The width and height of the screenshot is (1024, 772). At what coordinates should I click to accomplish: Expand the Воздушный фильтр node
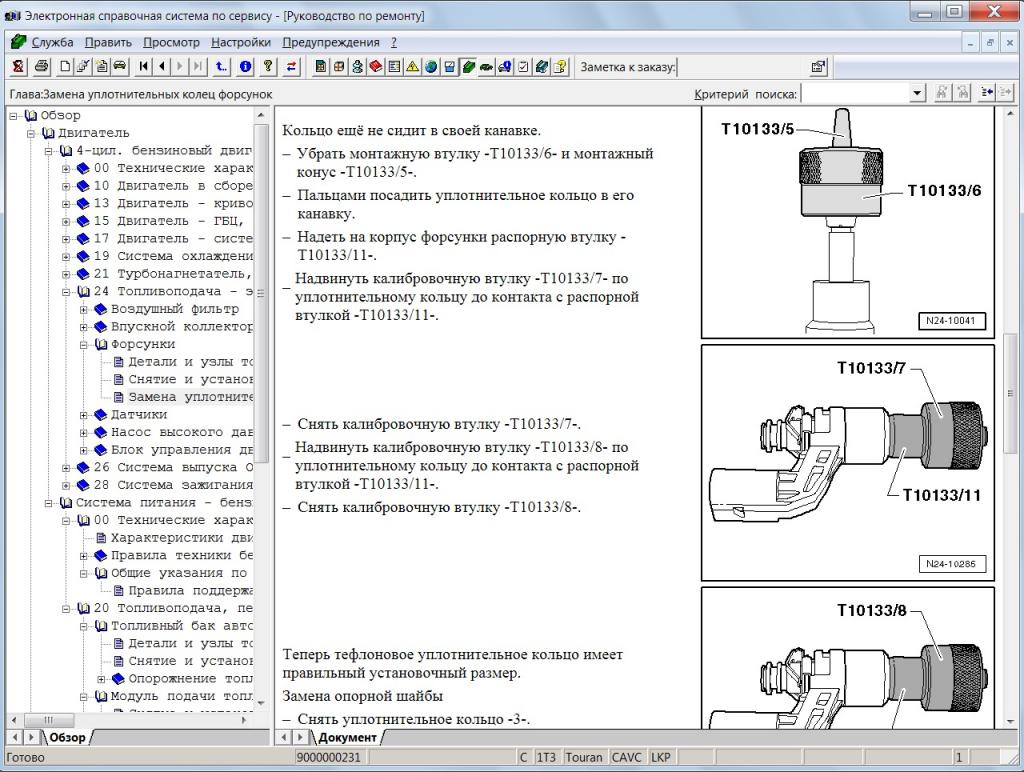(x=84, y=310)
